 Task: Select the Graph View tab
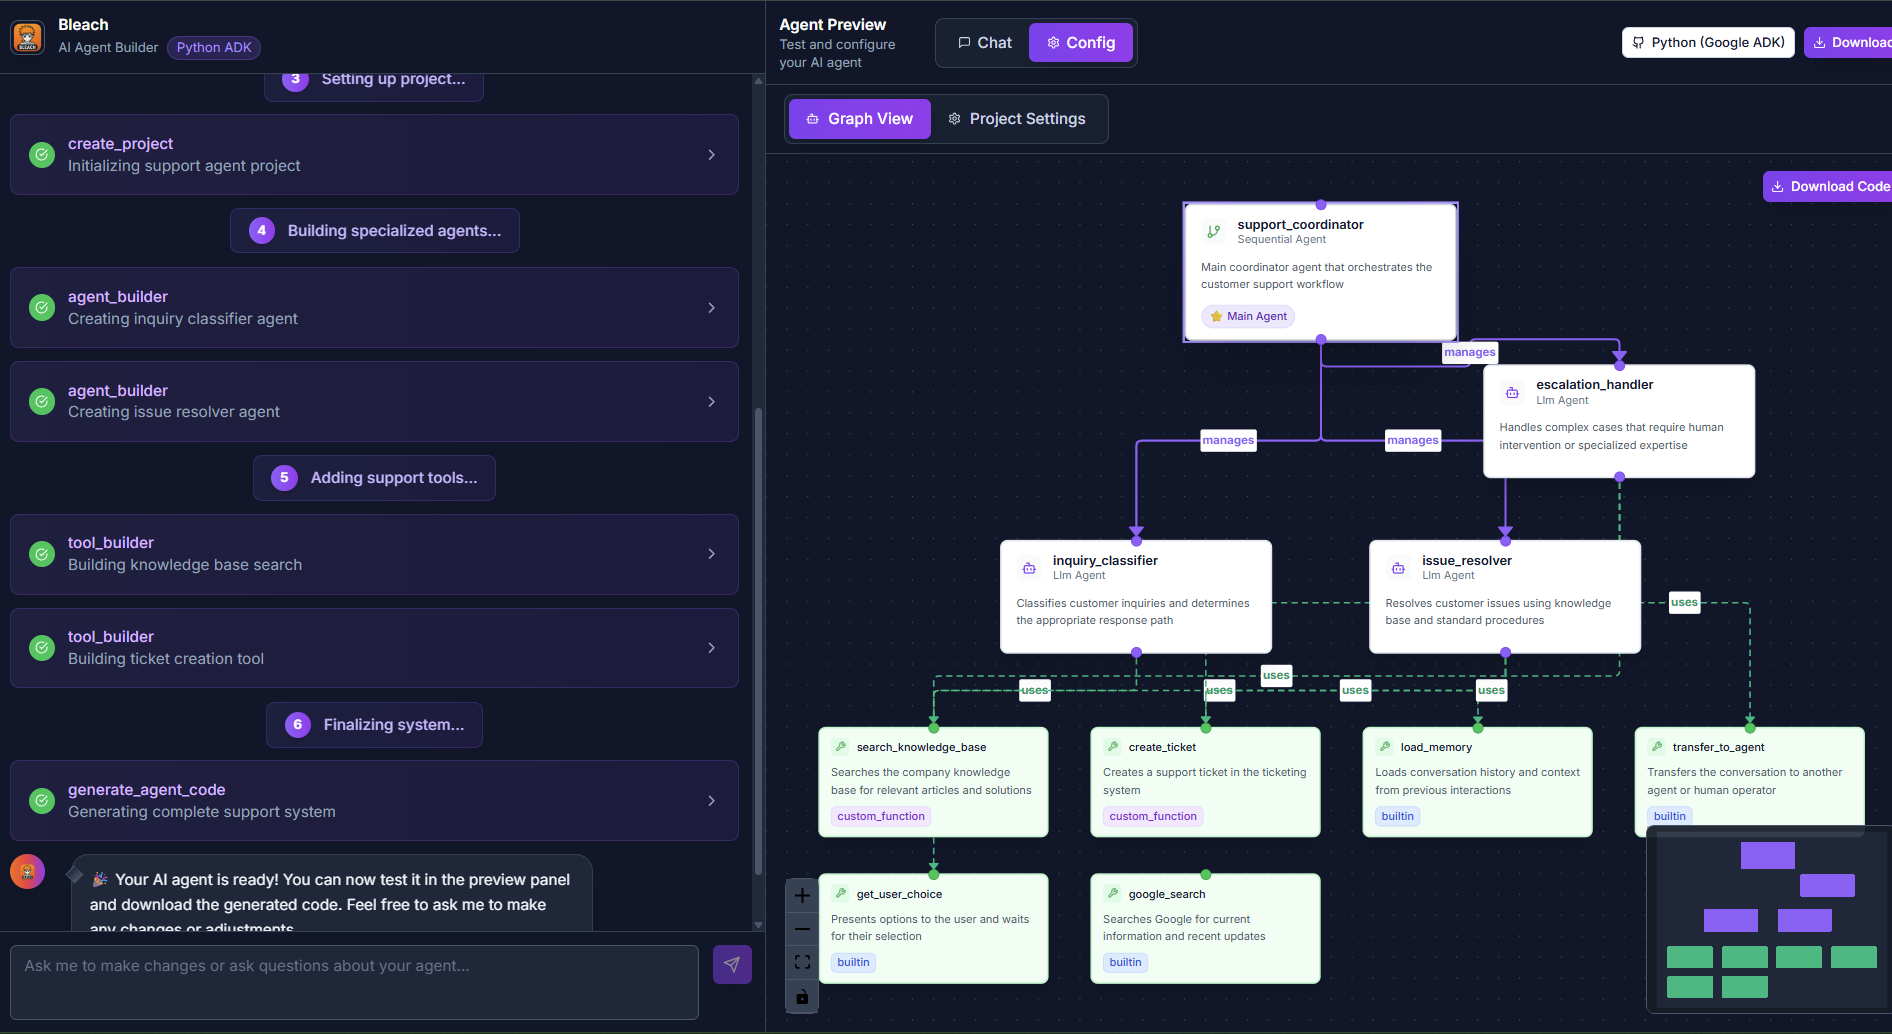[860, 119]
